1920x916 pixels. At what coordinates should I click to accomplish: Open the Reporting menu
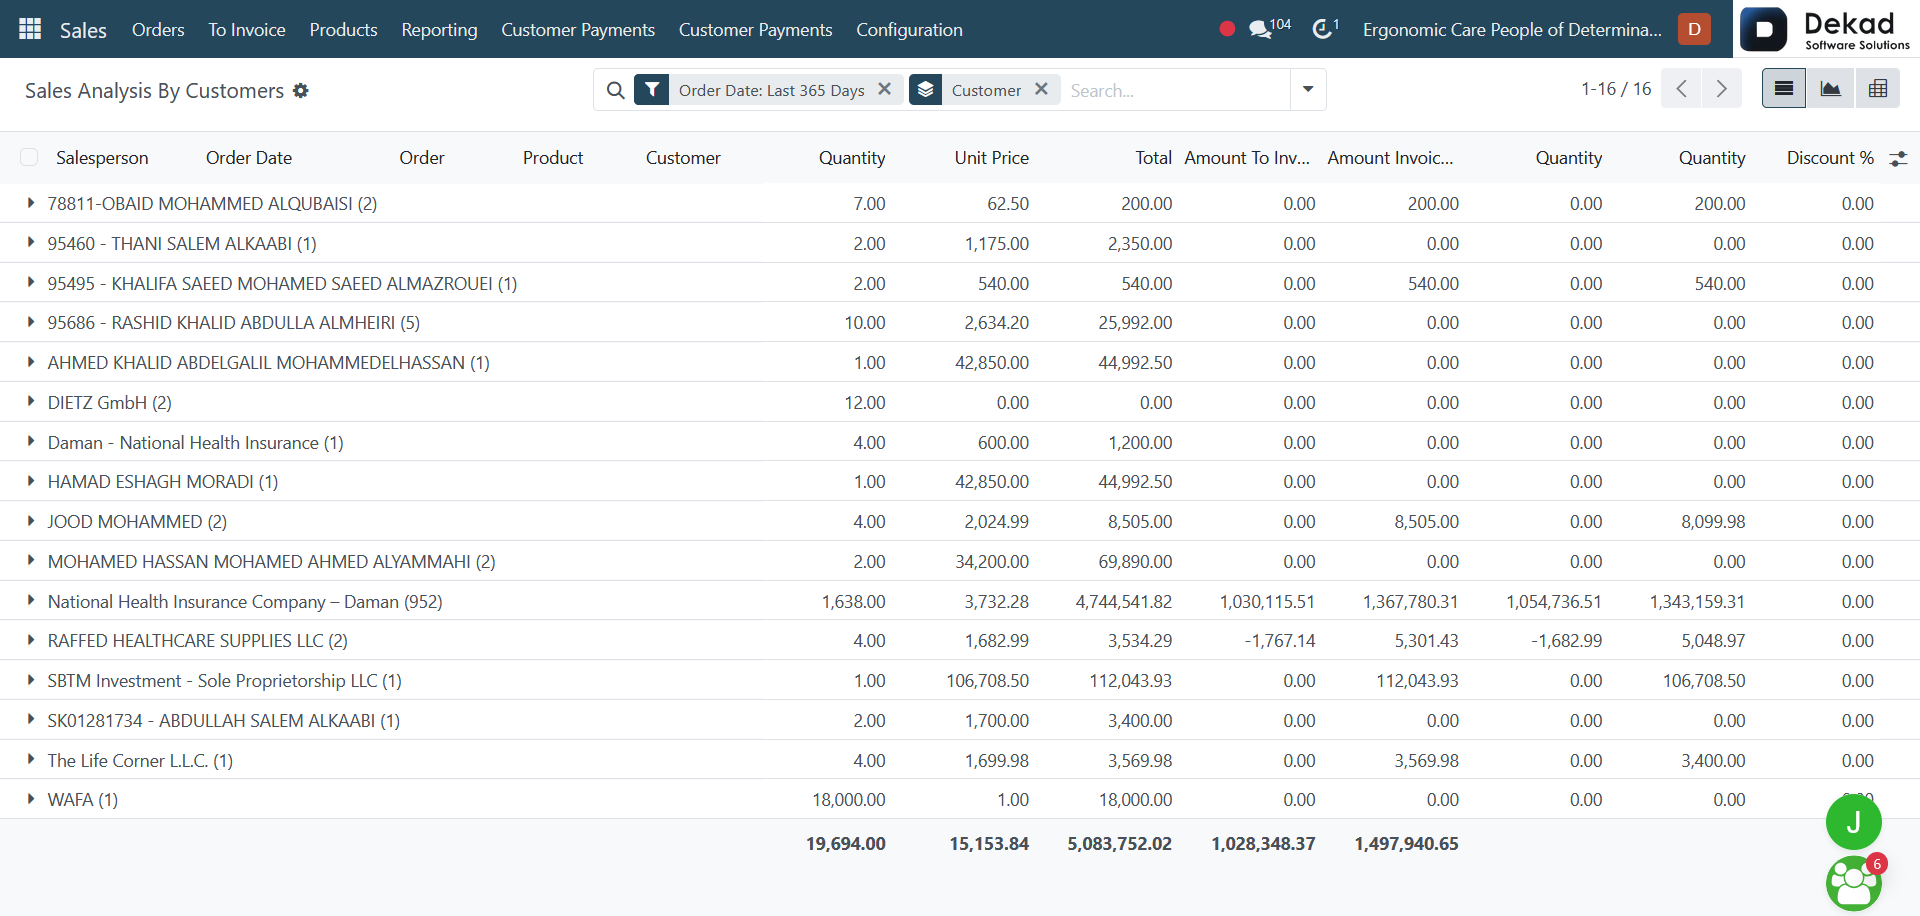439,30
